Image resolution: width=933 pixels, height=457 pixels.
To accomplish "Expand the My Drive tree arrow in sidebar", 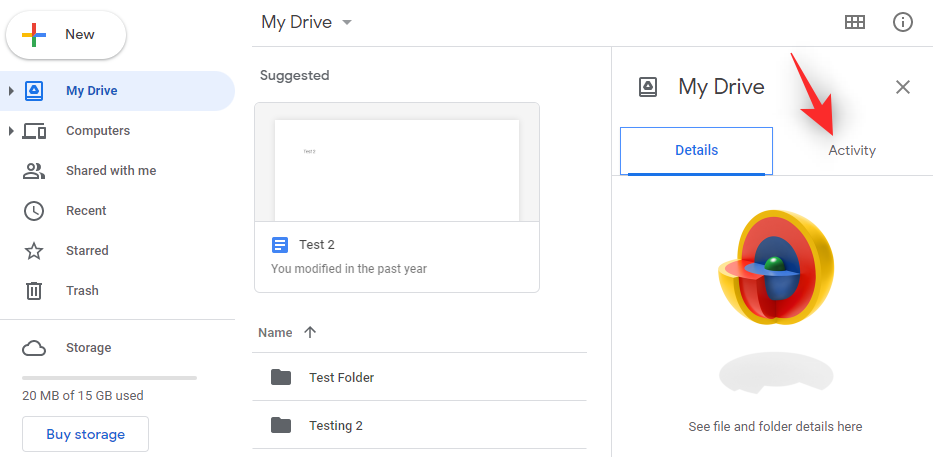I will [x=11, y=91].
